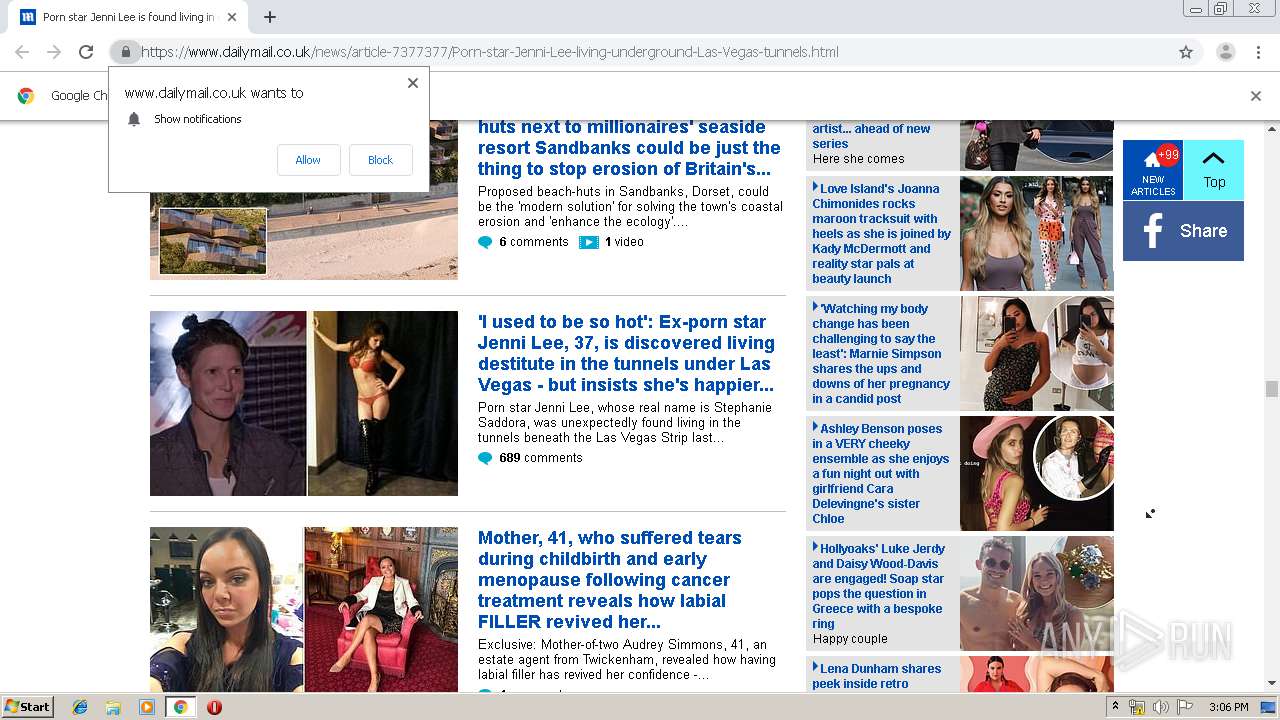Close the notification permission popup
1280x720 pixels.
coord(412,83)
